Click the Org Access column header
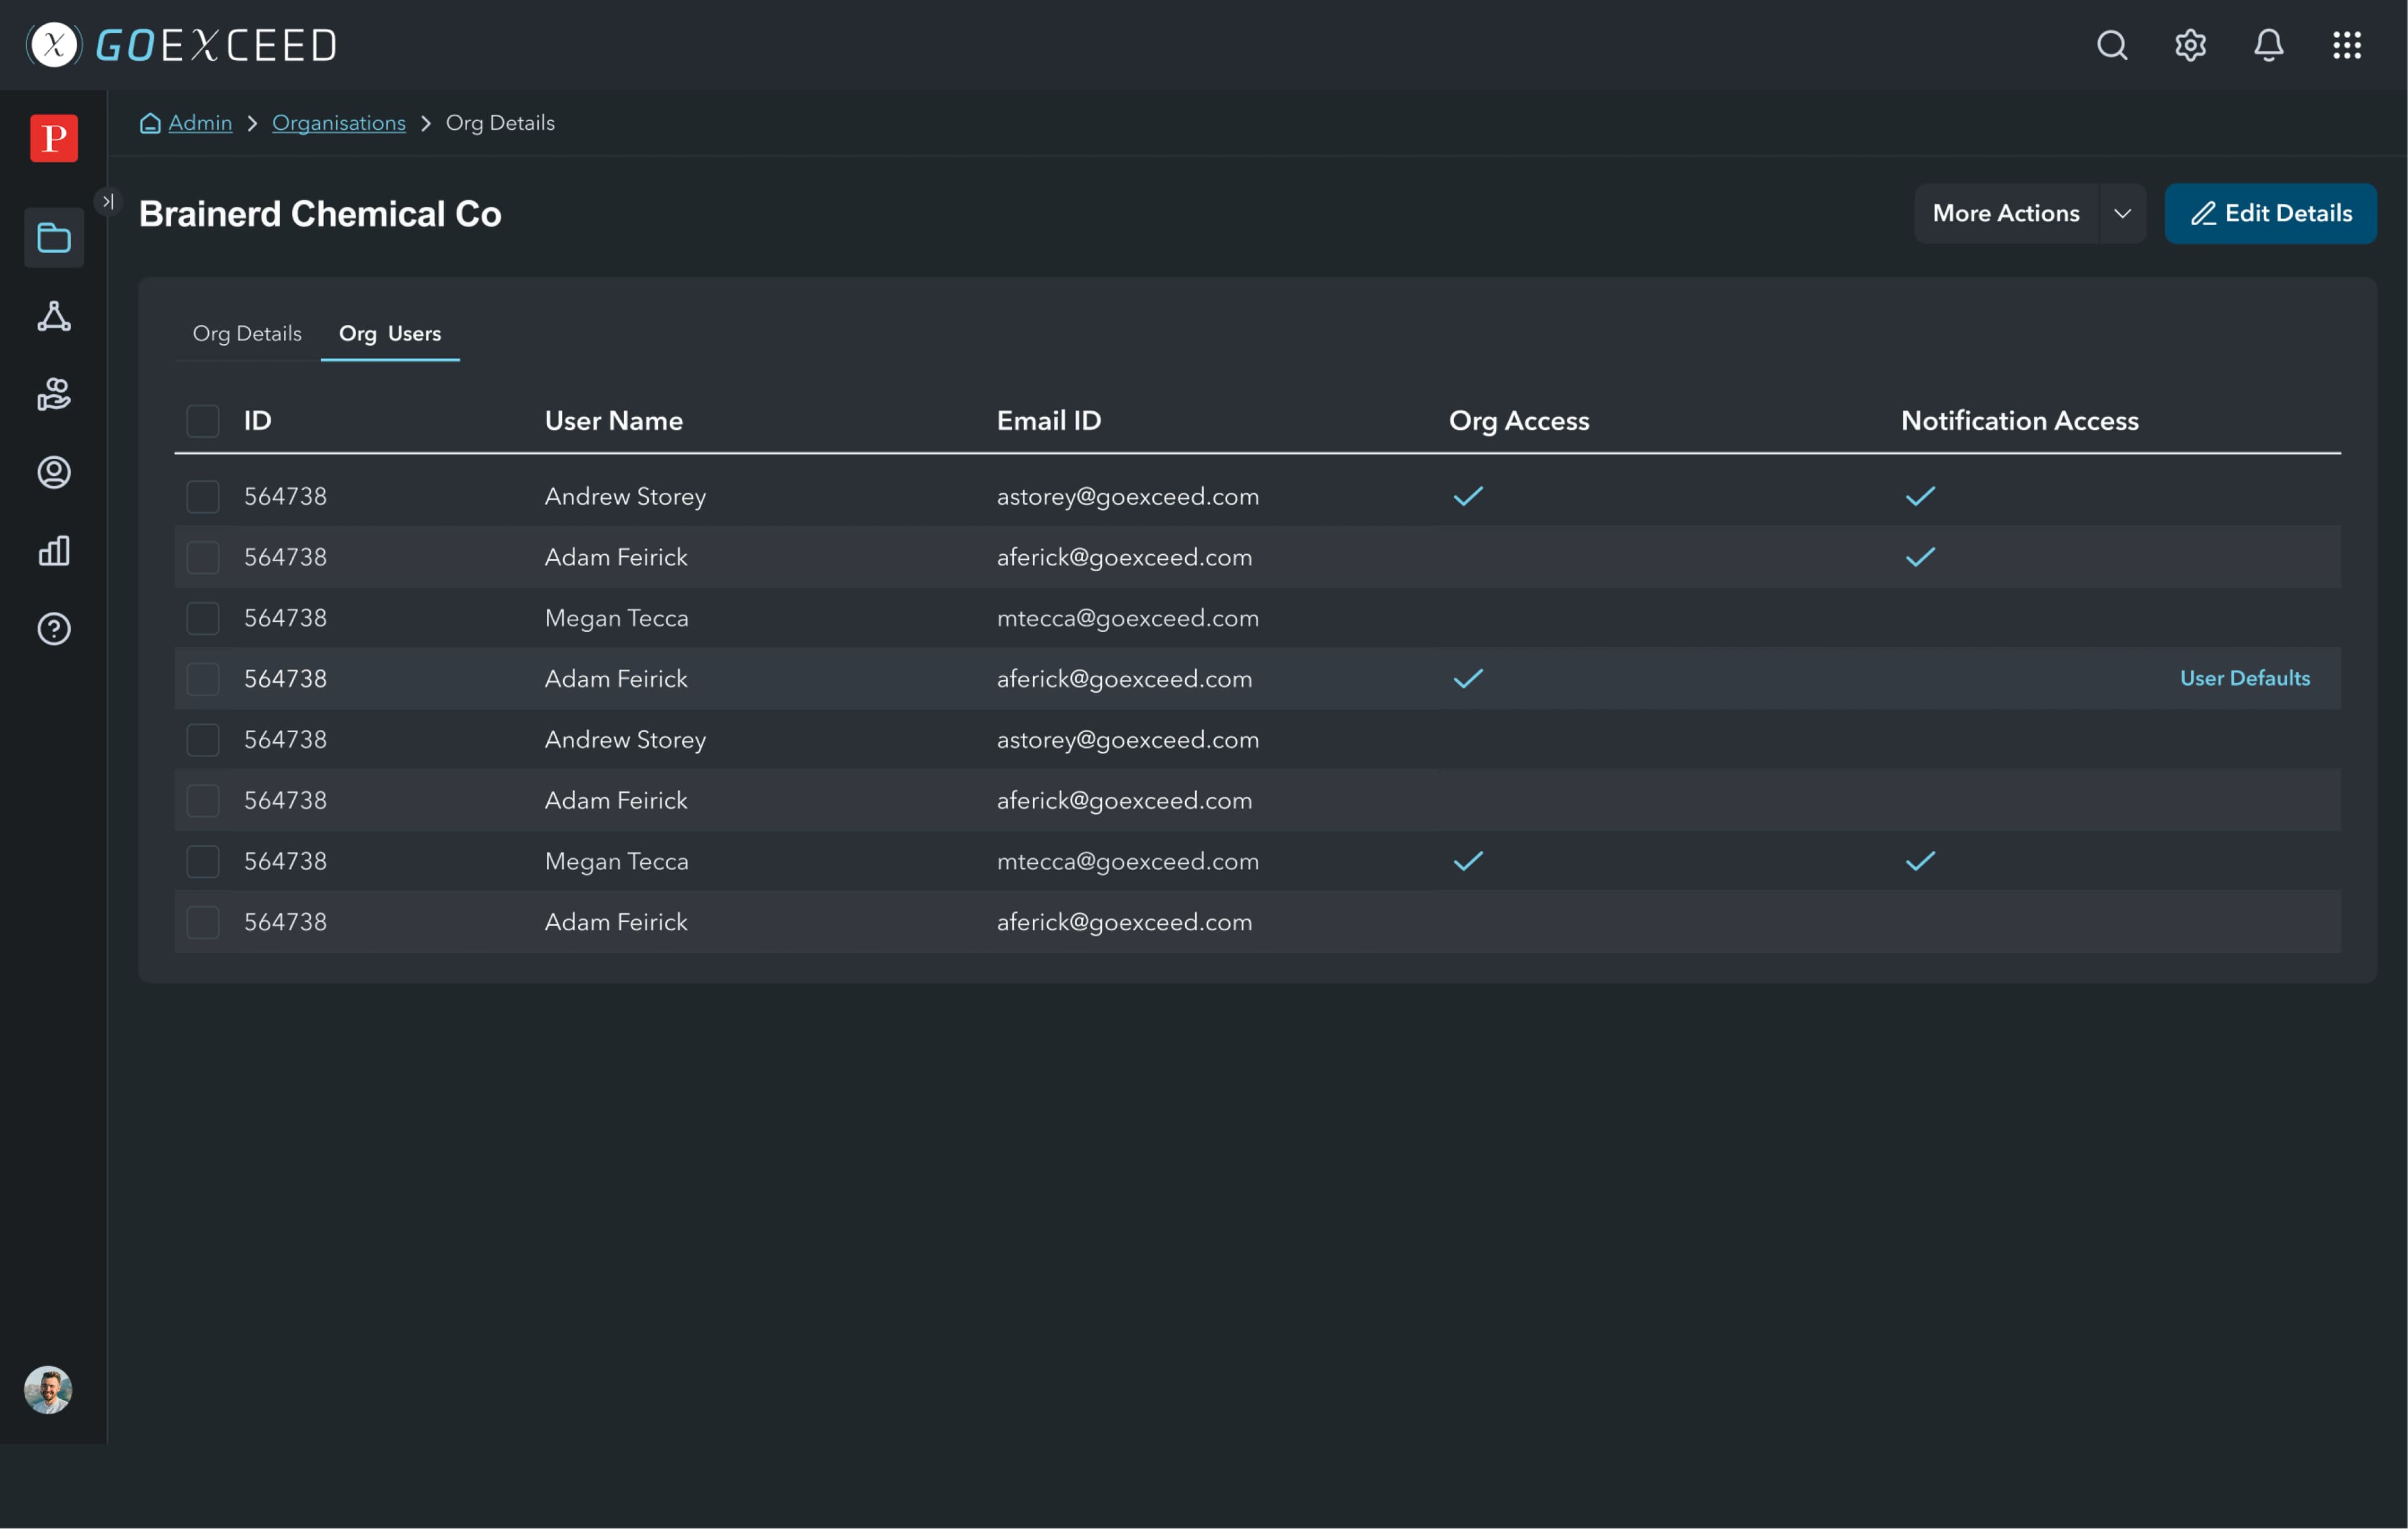 [x=1519, y=421]
